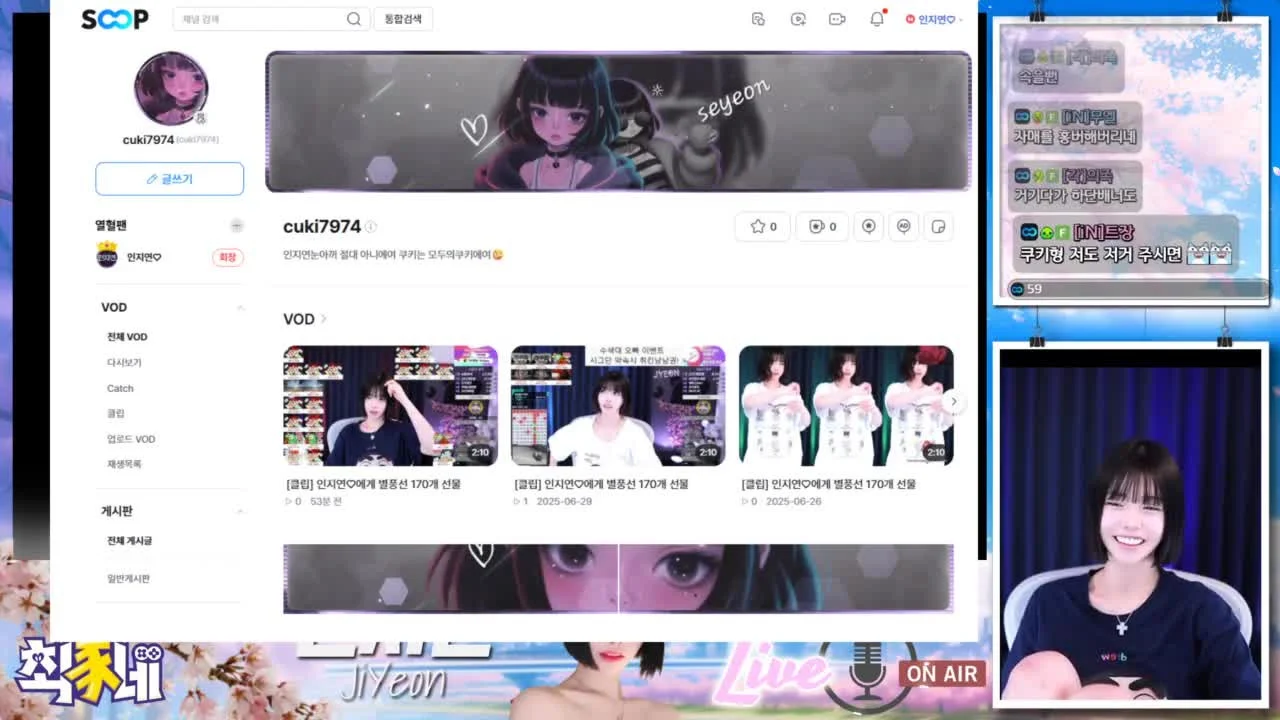Toggle favorite star button showing 0
This screenshot has height=720, width=1280.
coord(763,226)
